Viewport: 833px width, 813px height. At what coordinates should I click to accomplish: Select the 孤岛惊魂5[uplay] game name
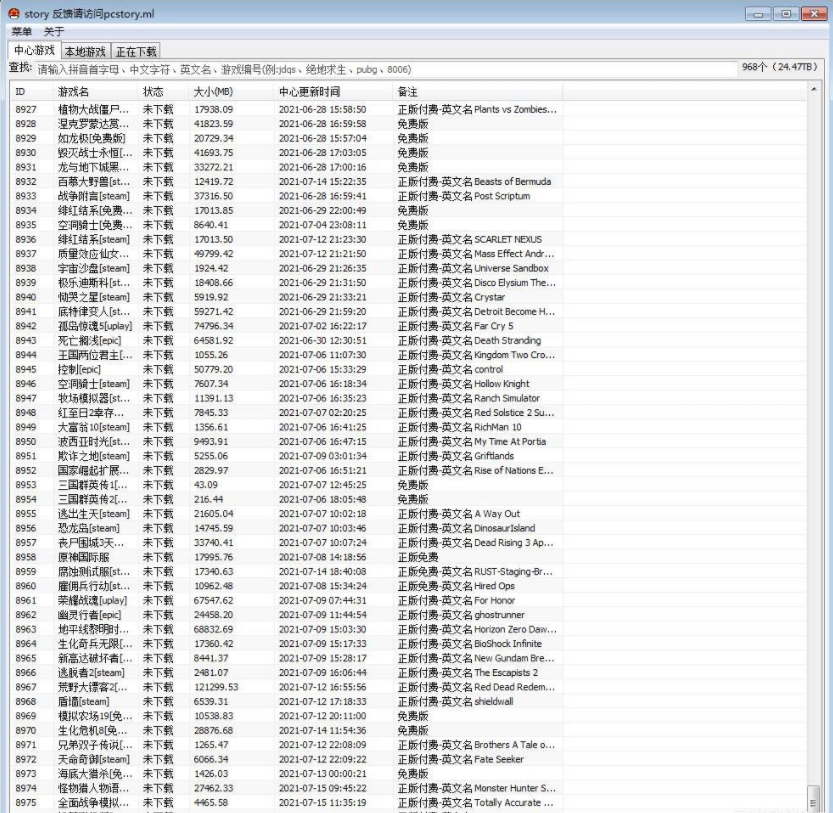(95, 326)
